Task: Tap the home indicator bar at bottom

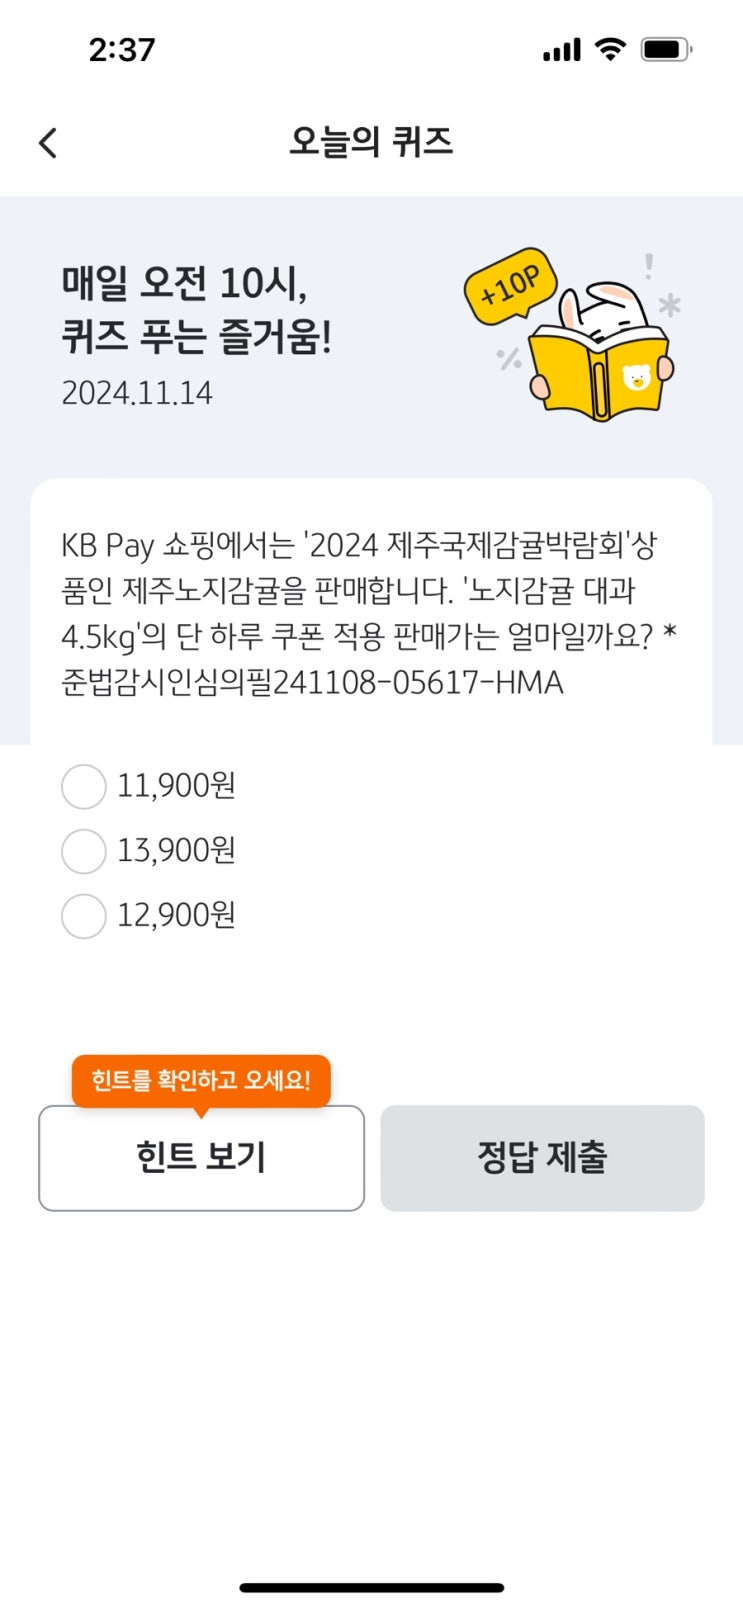Action: click(x=371, y=1587)
